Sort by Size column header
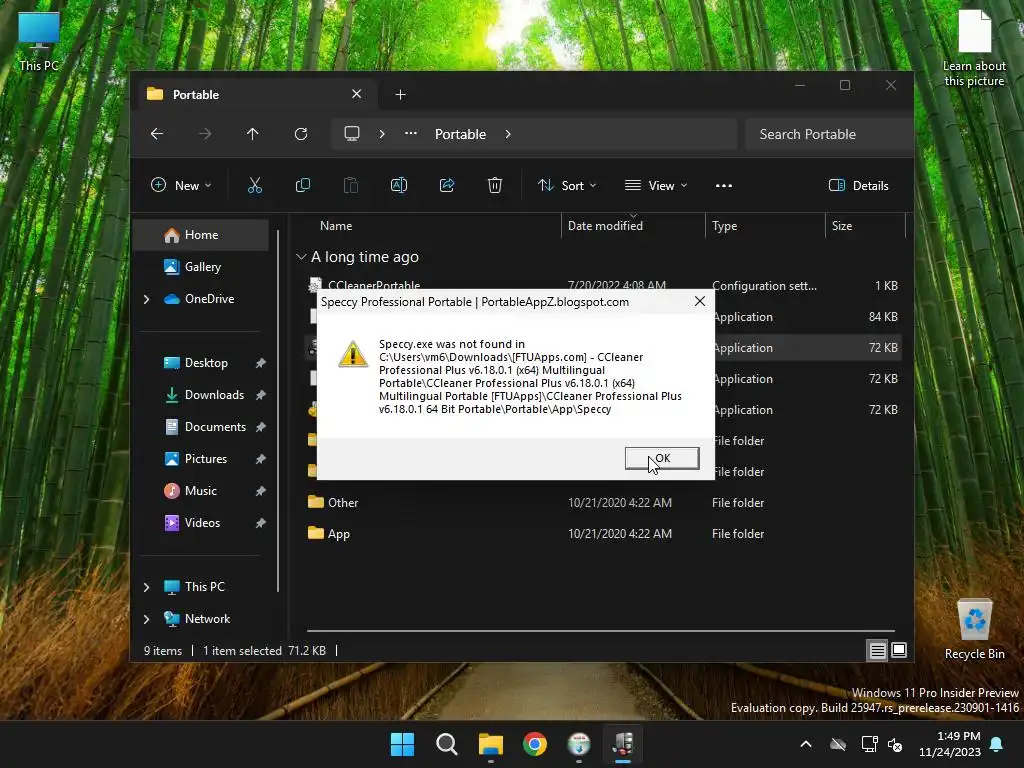The height and width of the screenshot is (768, 1024). [x=842, y=225]
